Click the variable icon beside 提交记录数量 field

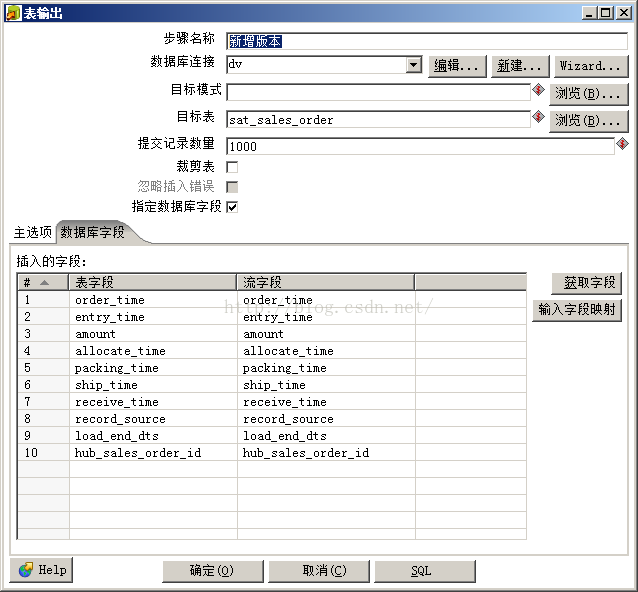[622, 144]
